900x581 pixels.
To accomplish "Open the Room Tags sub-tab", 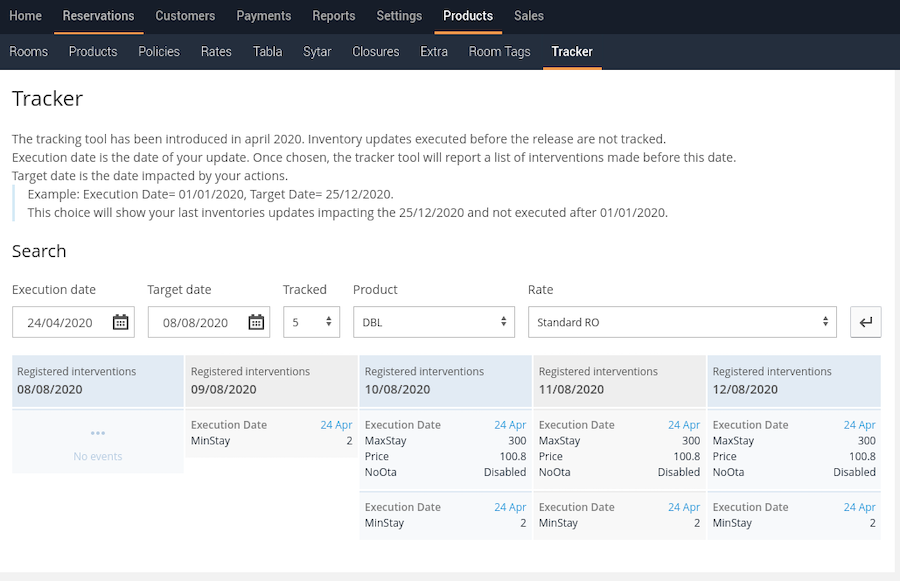I will 499,52.
